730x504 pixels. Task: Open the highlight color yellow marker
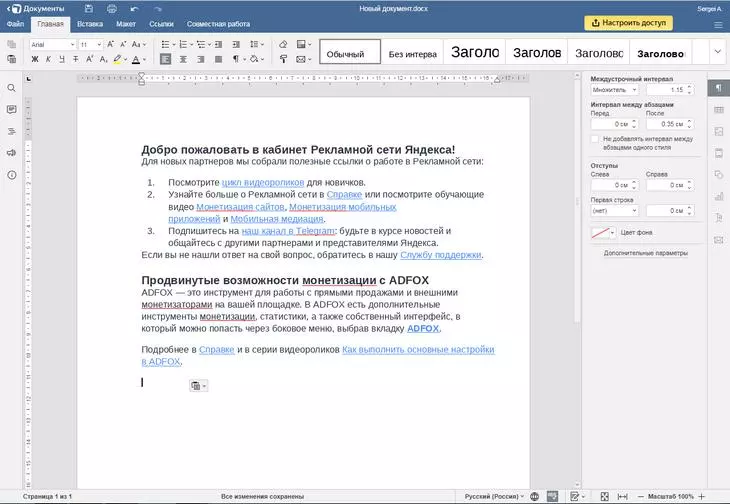pos(117,59)
